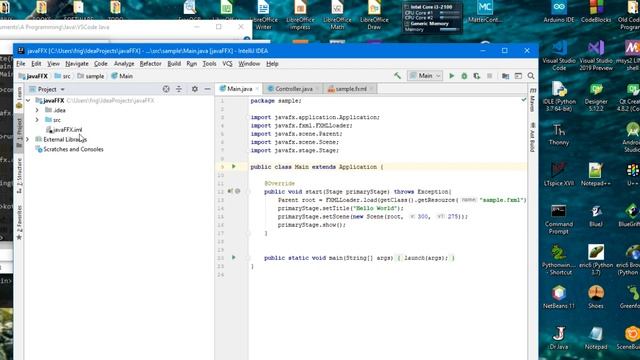Open the Code menu
Screen dimensions: 640x360
pyautogui.click(x=100, y=64)
